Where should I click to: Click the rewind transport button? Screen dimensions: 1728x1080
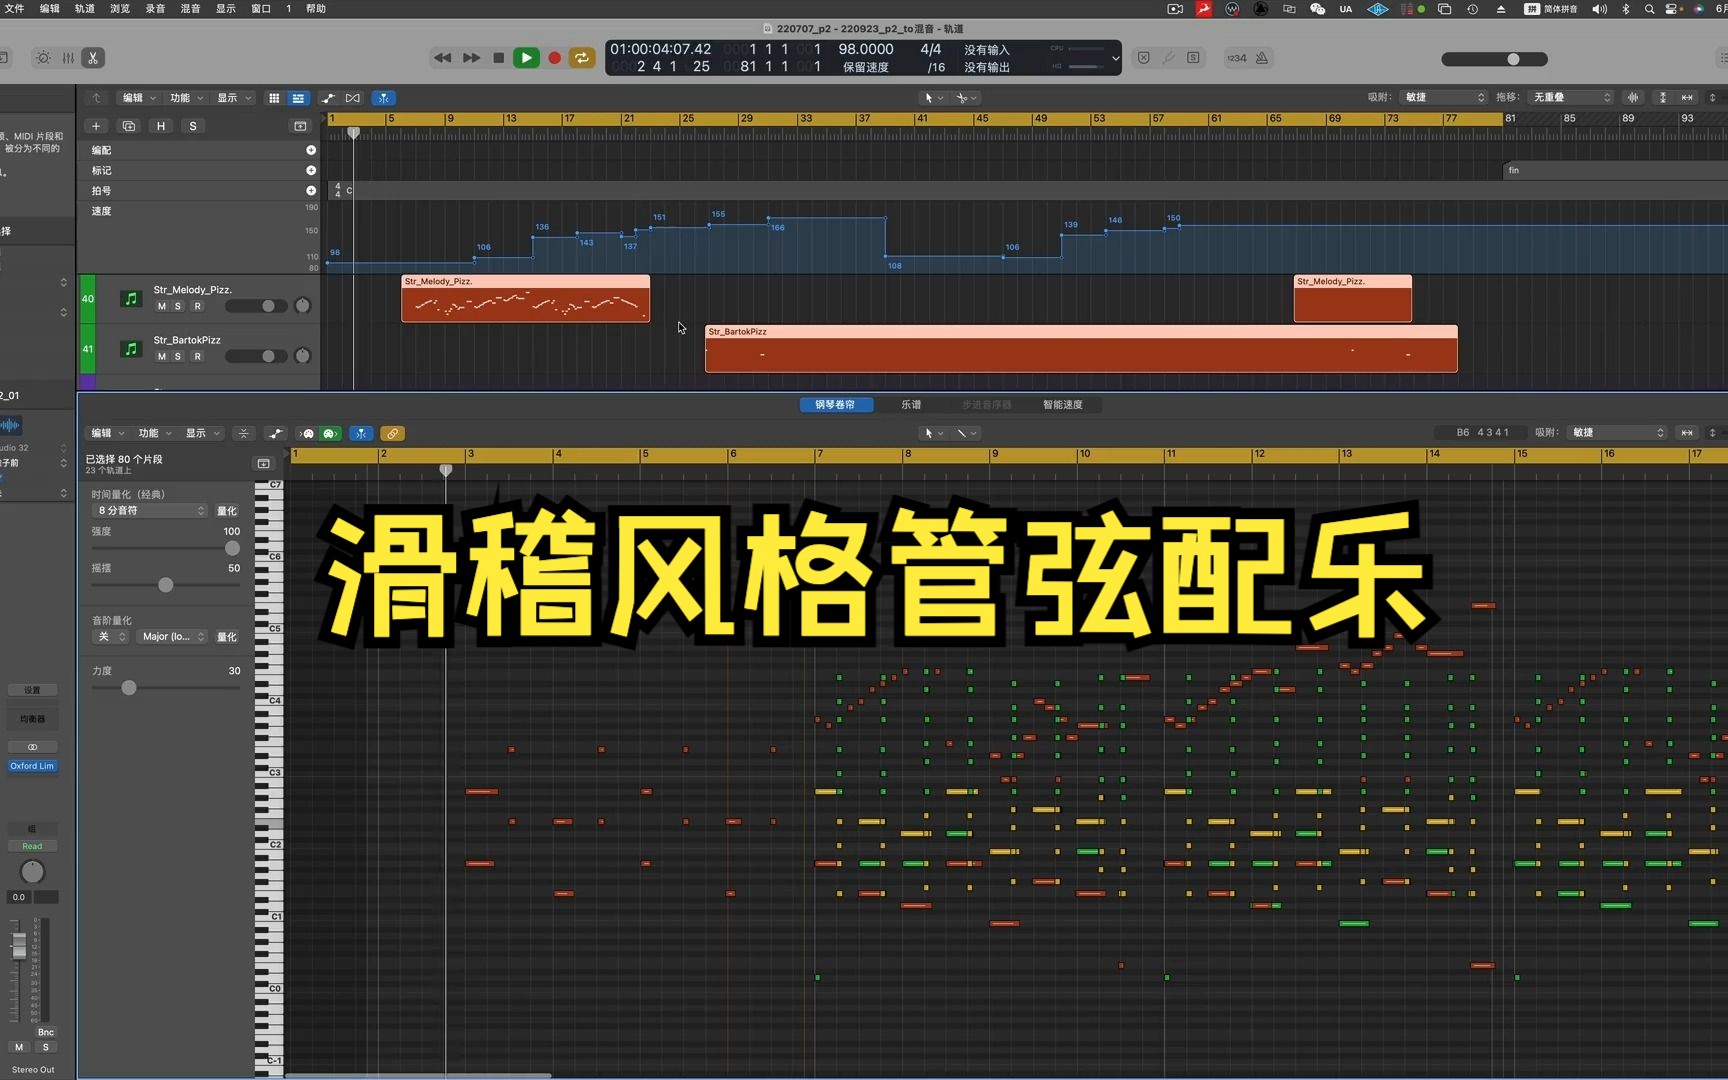442,58
